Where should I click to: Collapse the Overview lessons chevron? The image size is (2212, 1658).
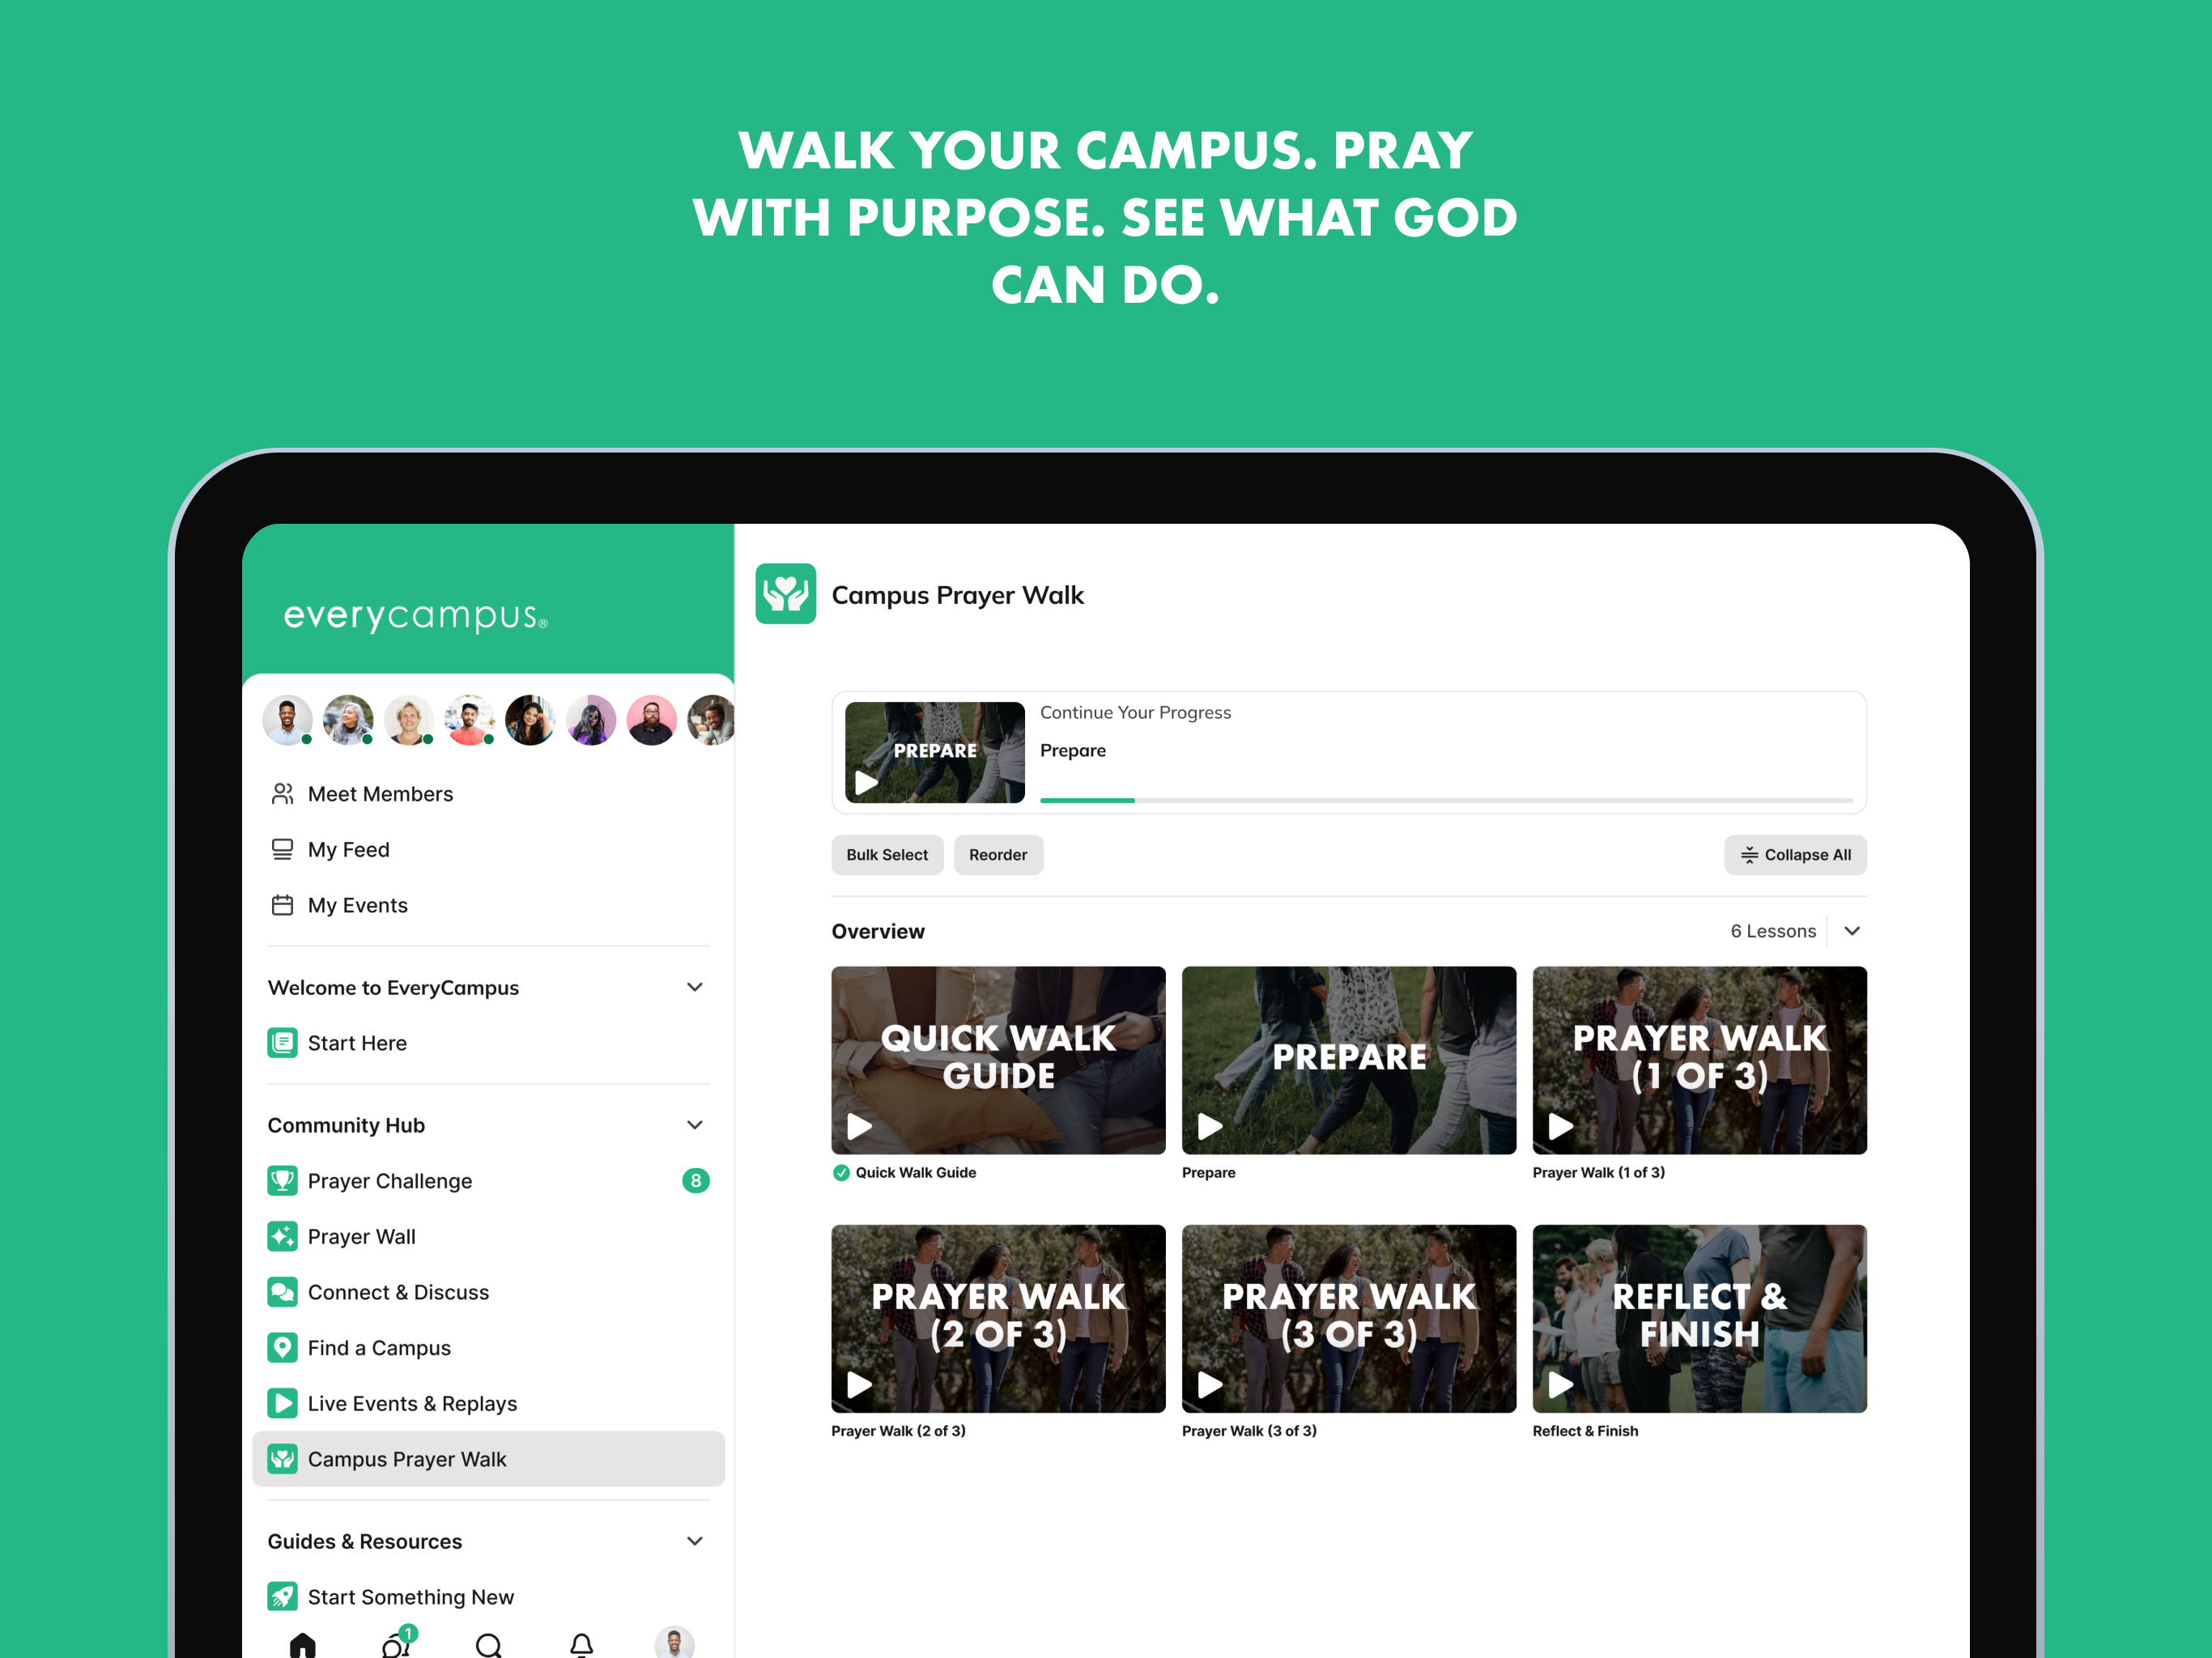point(1852,931)
